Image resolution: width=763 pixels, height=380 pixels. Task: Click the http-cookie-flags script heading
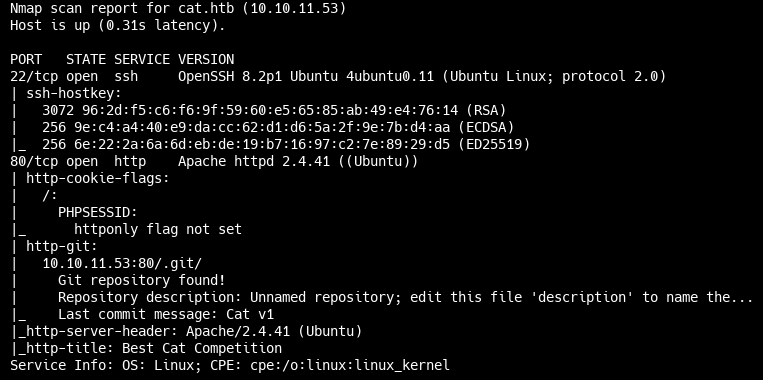tap(97, 179)
